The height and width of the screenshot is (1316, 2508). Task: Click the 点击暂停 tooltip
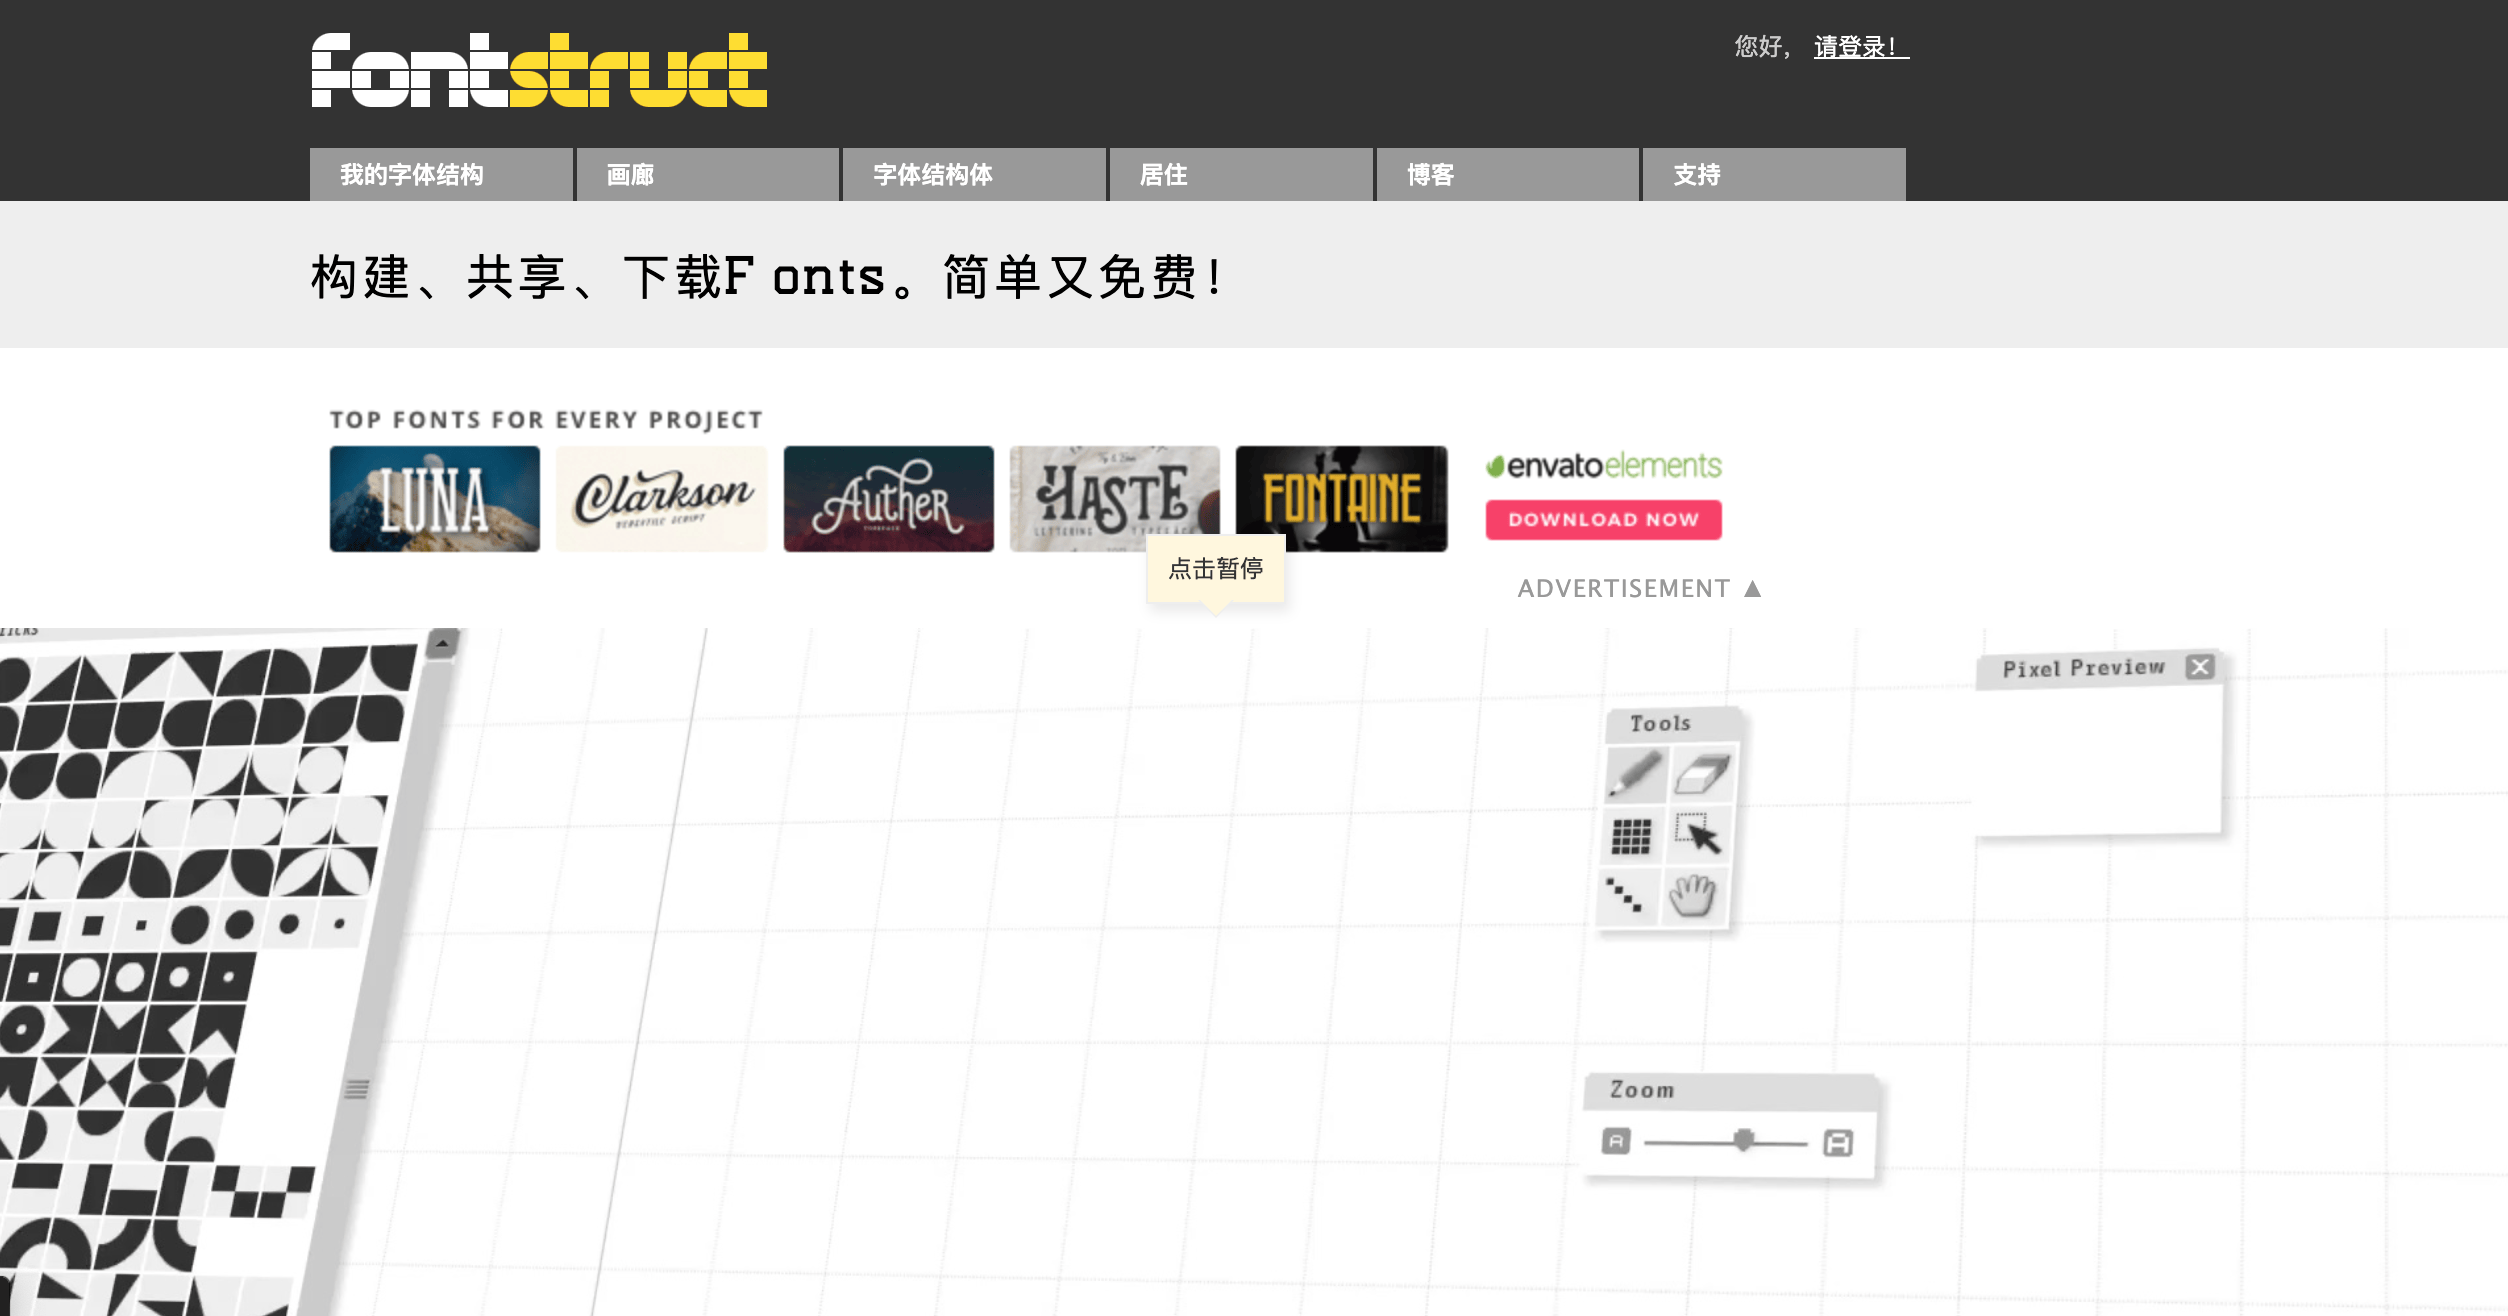[1215, 569]
